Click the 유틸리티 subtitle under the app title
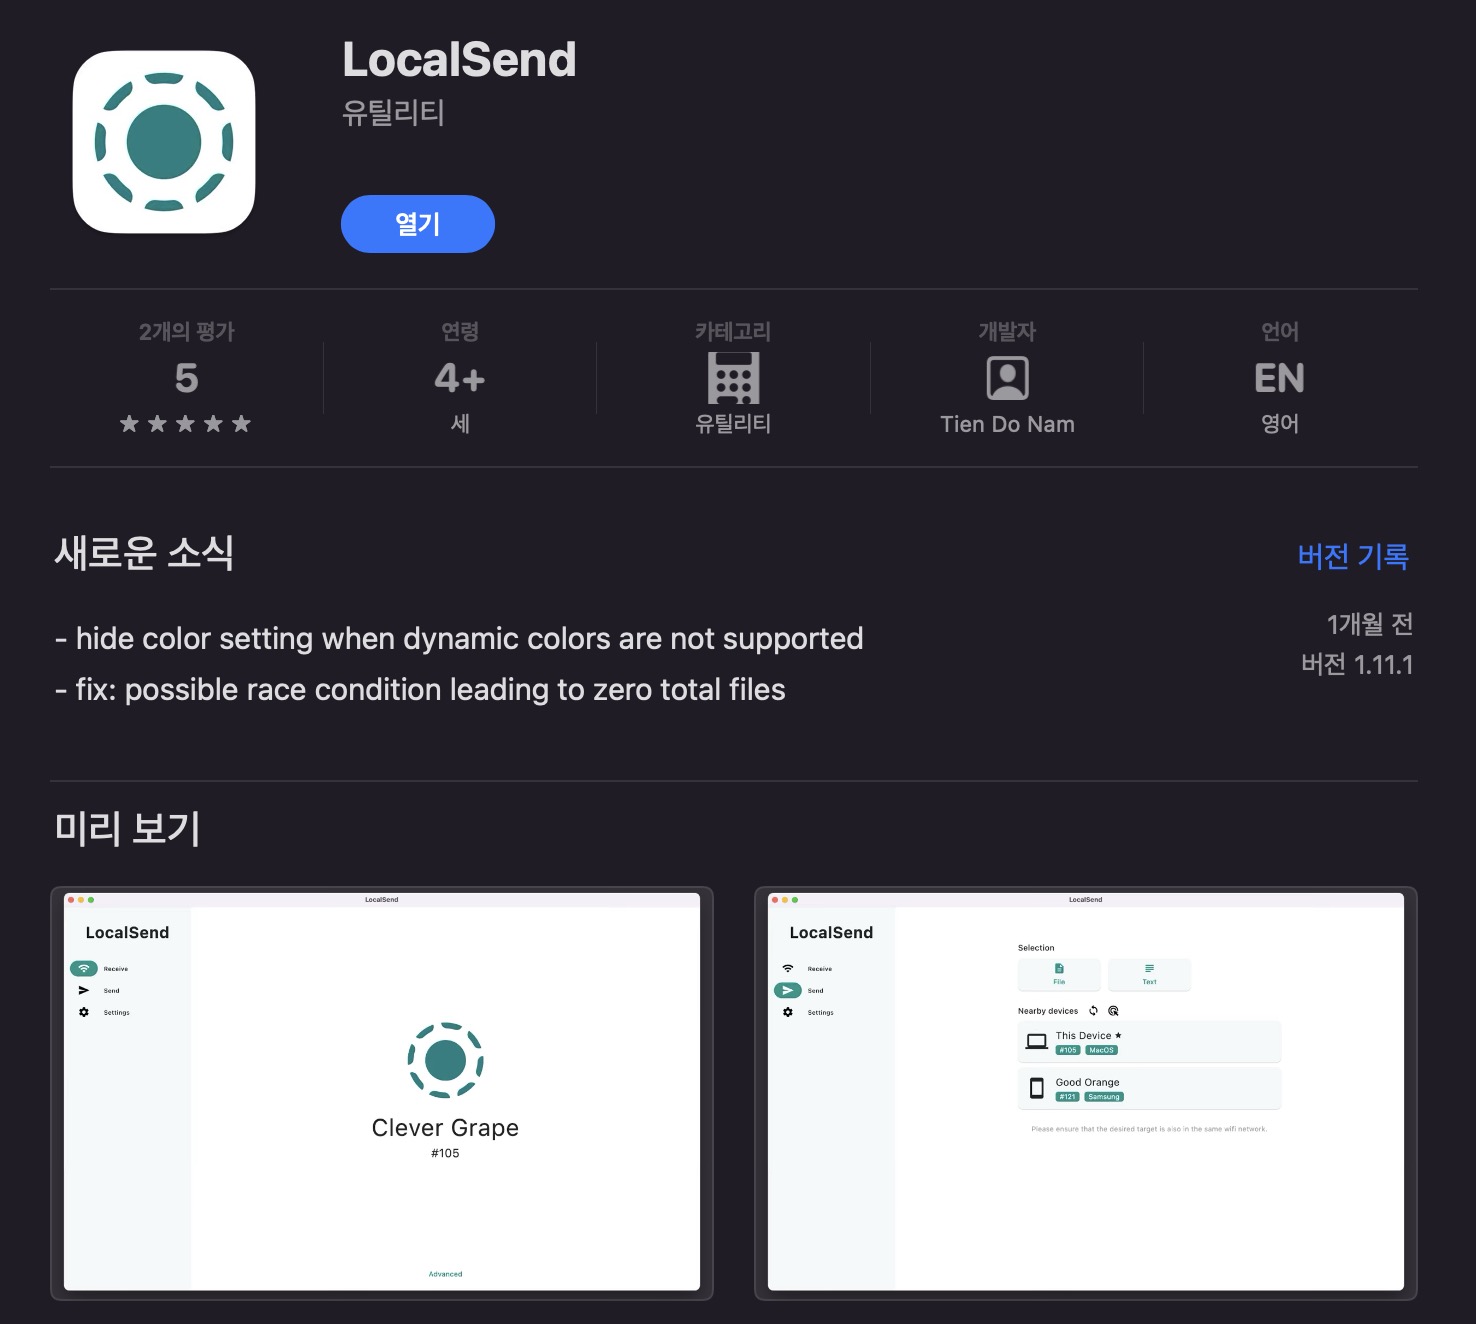This screenshot has width=1476, height=1324. tap(393, 113)
